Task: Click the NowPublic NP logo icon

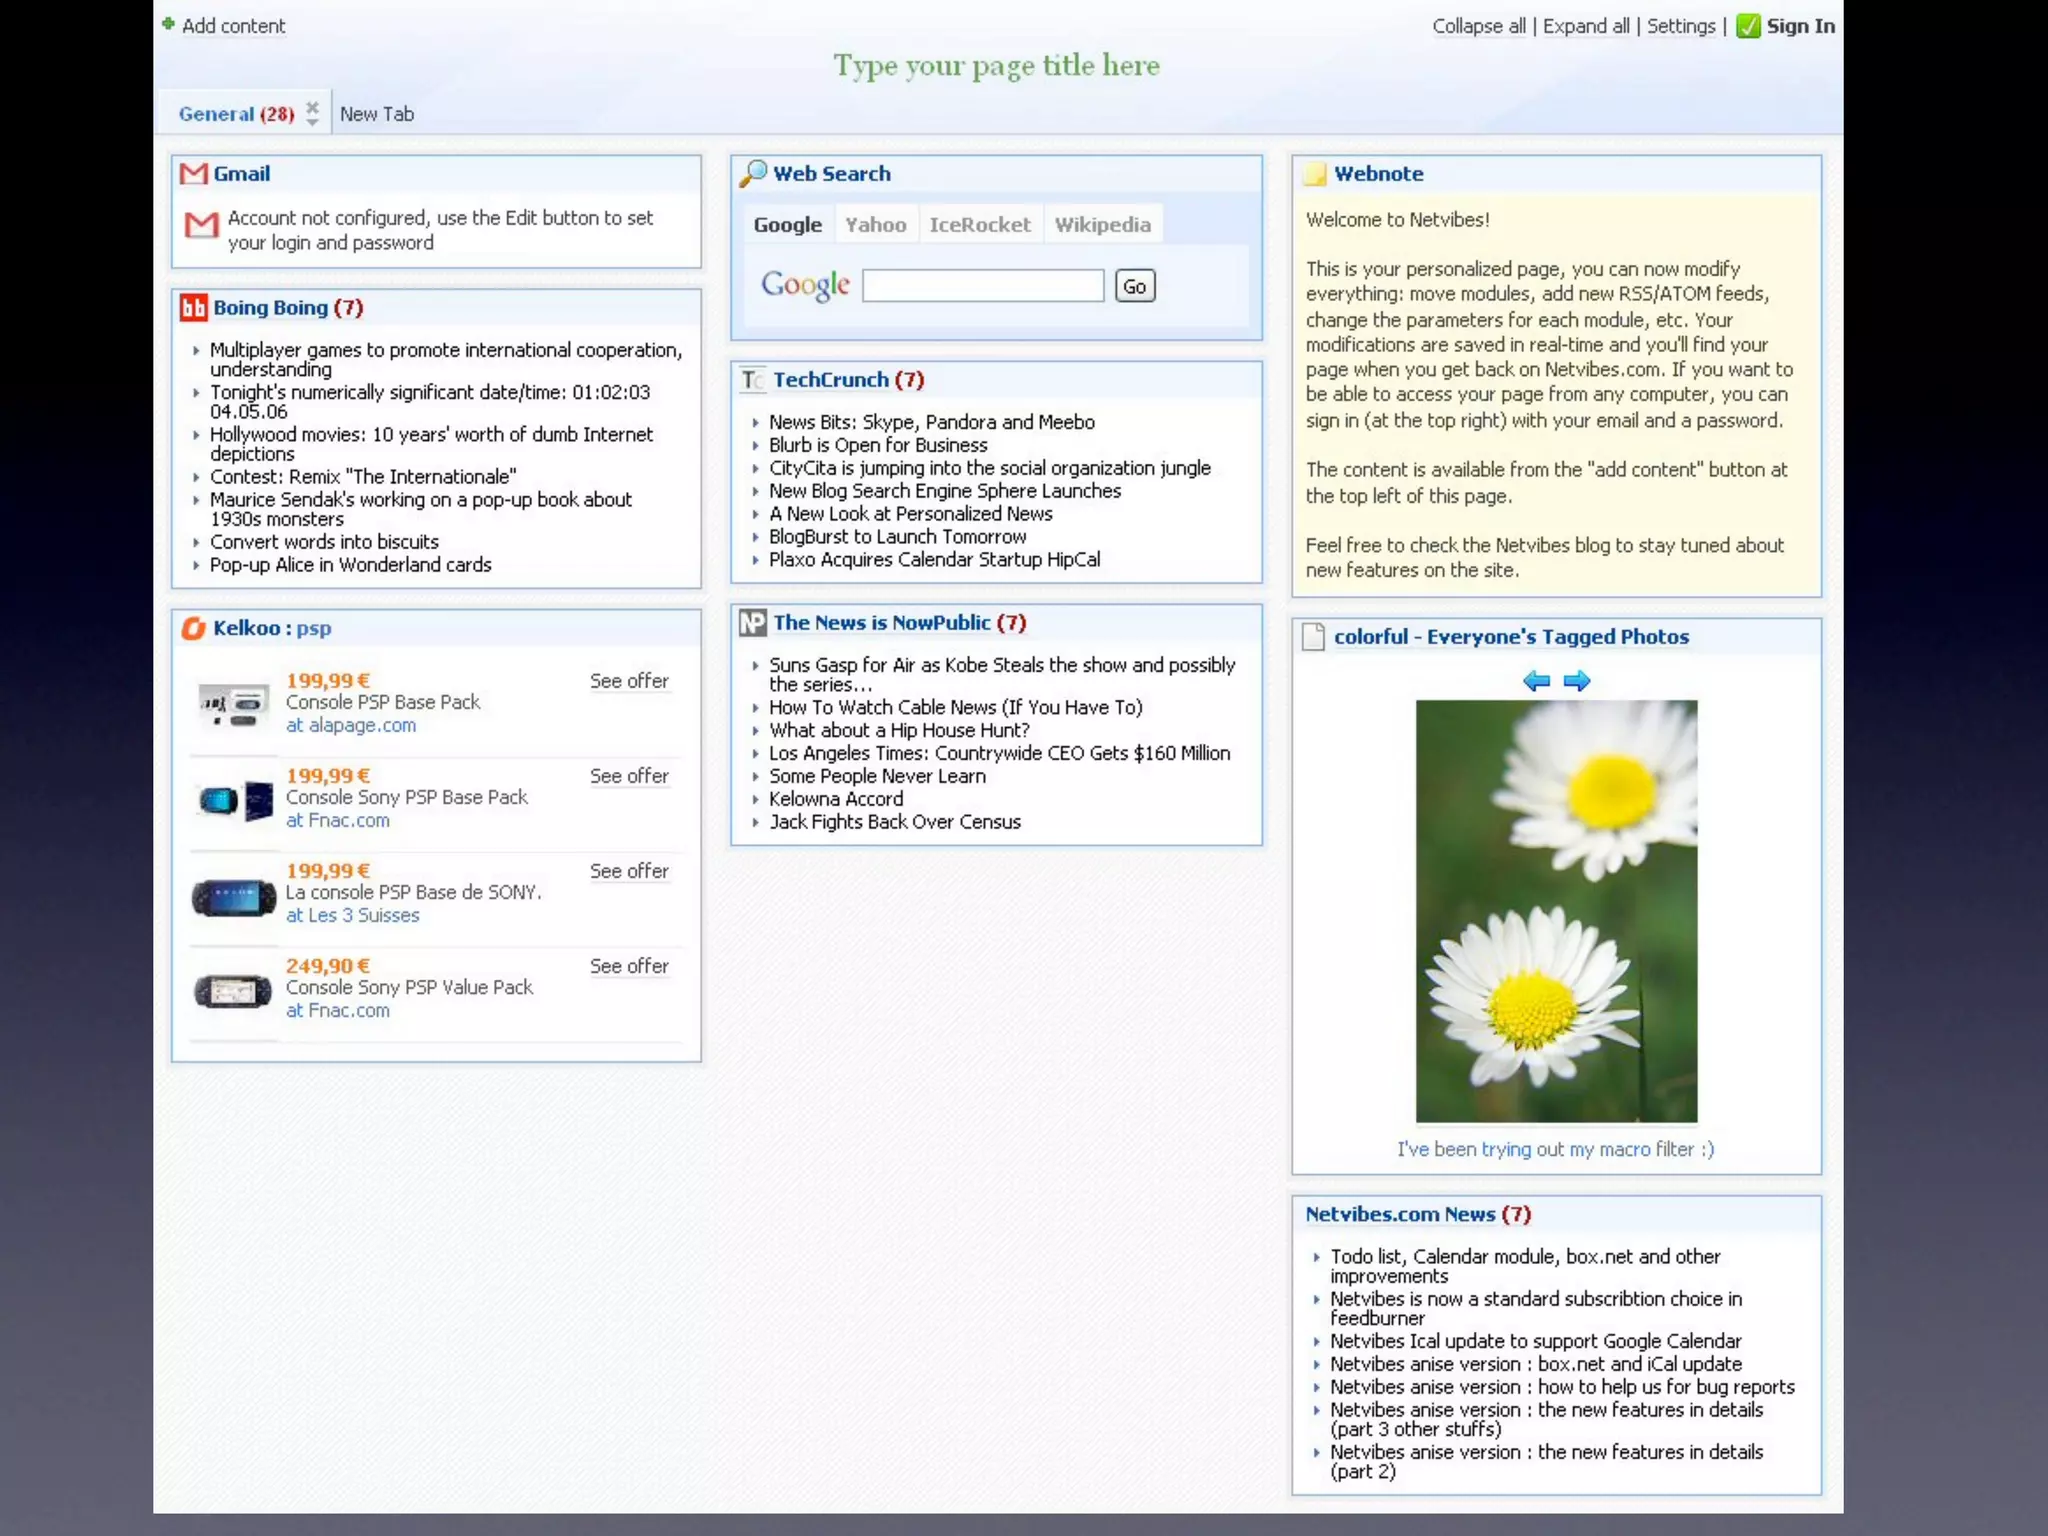Action: (752, 623)
